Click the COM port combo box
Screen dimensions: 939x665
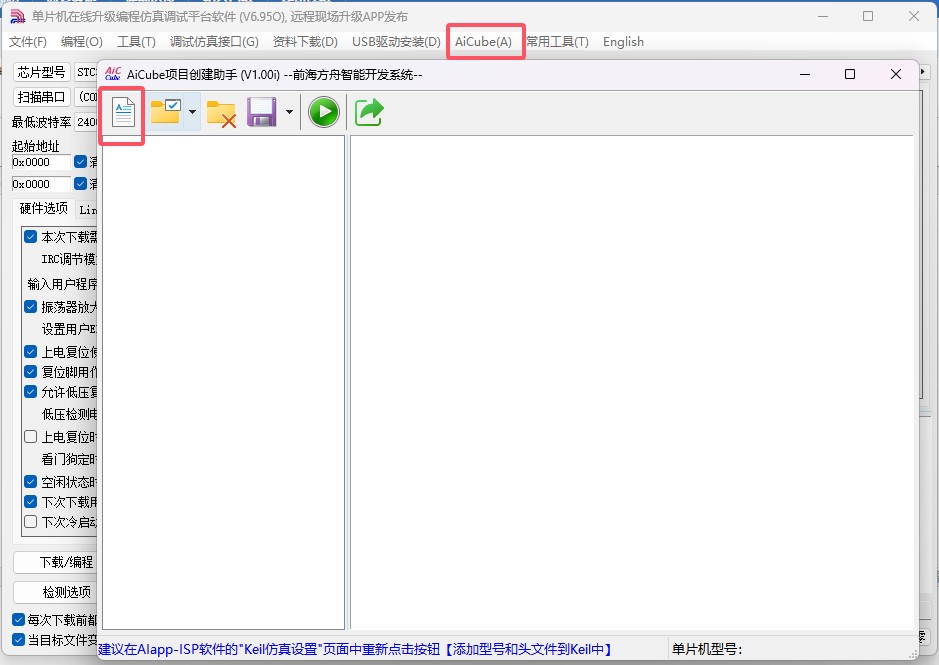[88, 97]
